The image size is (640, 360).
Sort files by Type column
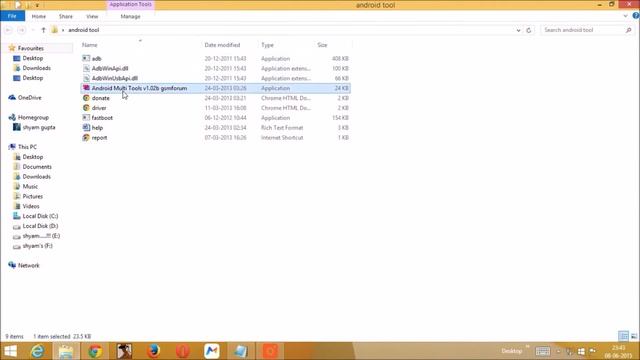point(267,45)
